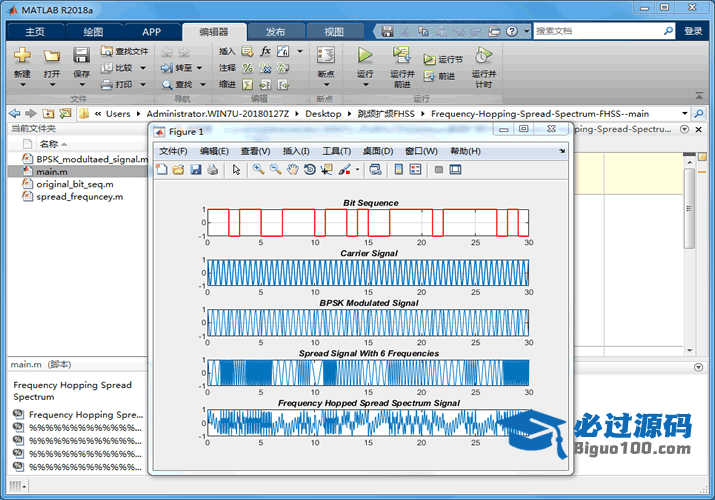Switch to the Home (主页) ribbon tab
The height and width of the screenshot is (500, 715).
(35, 31)
